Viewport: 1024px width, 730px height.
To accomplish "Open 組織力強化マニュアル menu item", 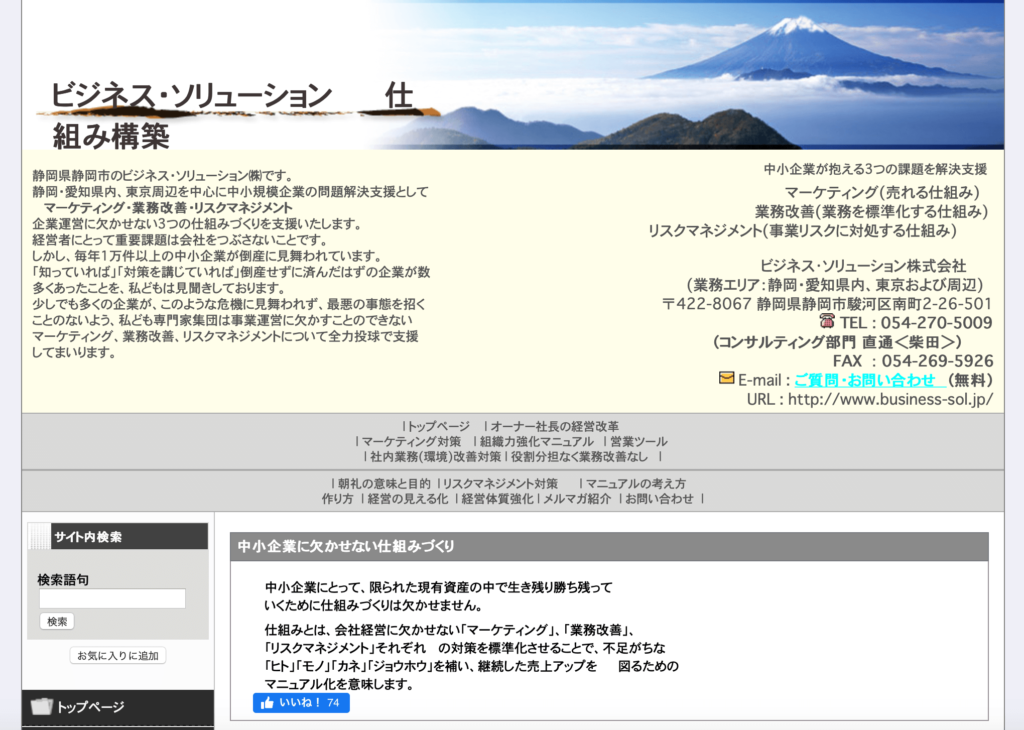I will coord(537,441).
